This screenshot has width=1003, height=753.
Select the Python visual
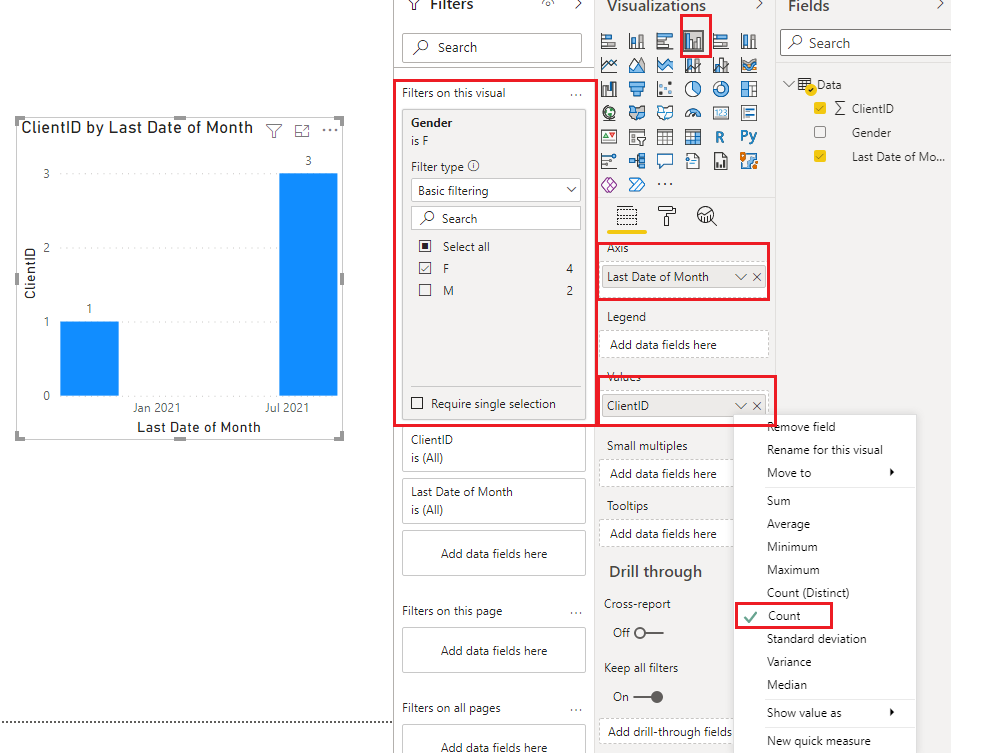point(748,137)
